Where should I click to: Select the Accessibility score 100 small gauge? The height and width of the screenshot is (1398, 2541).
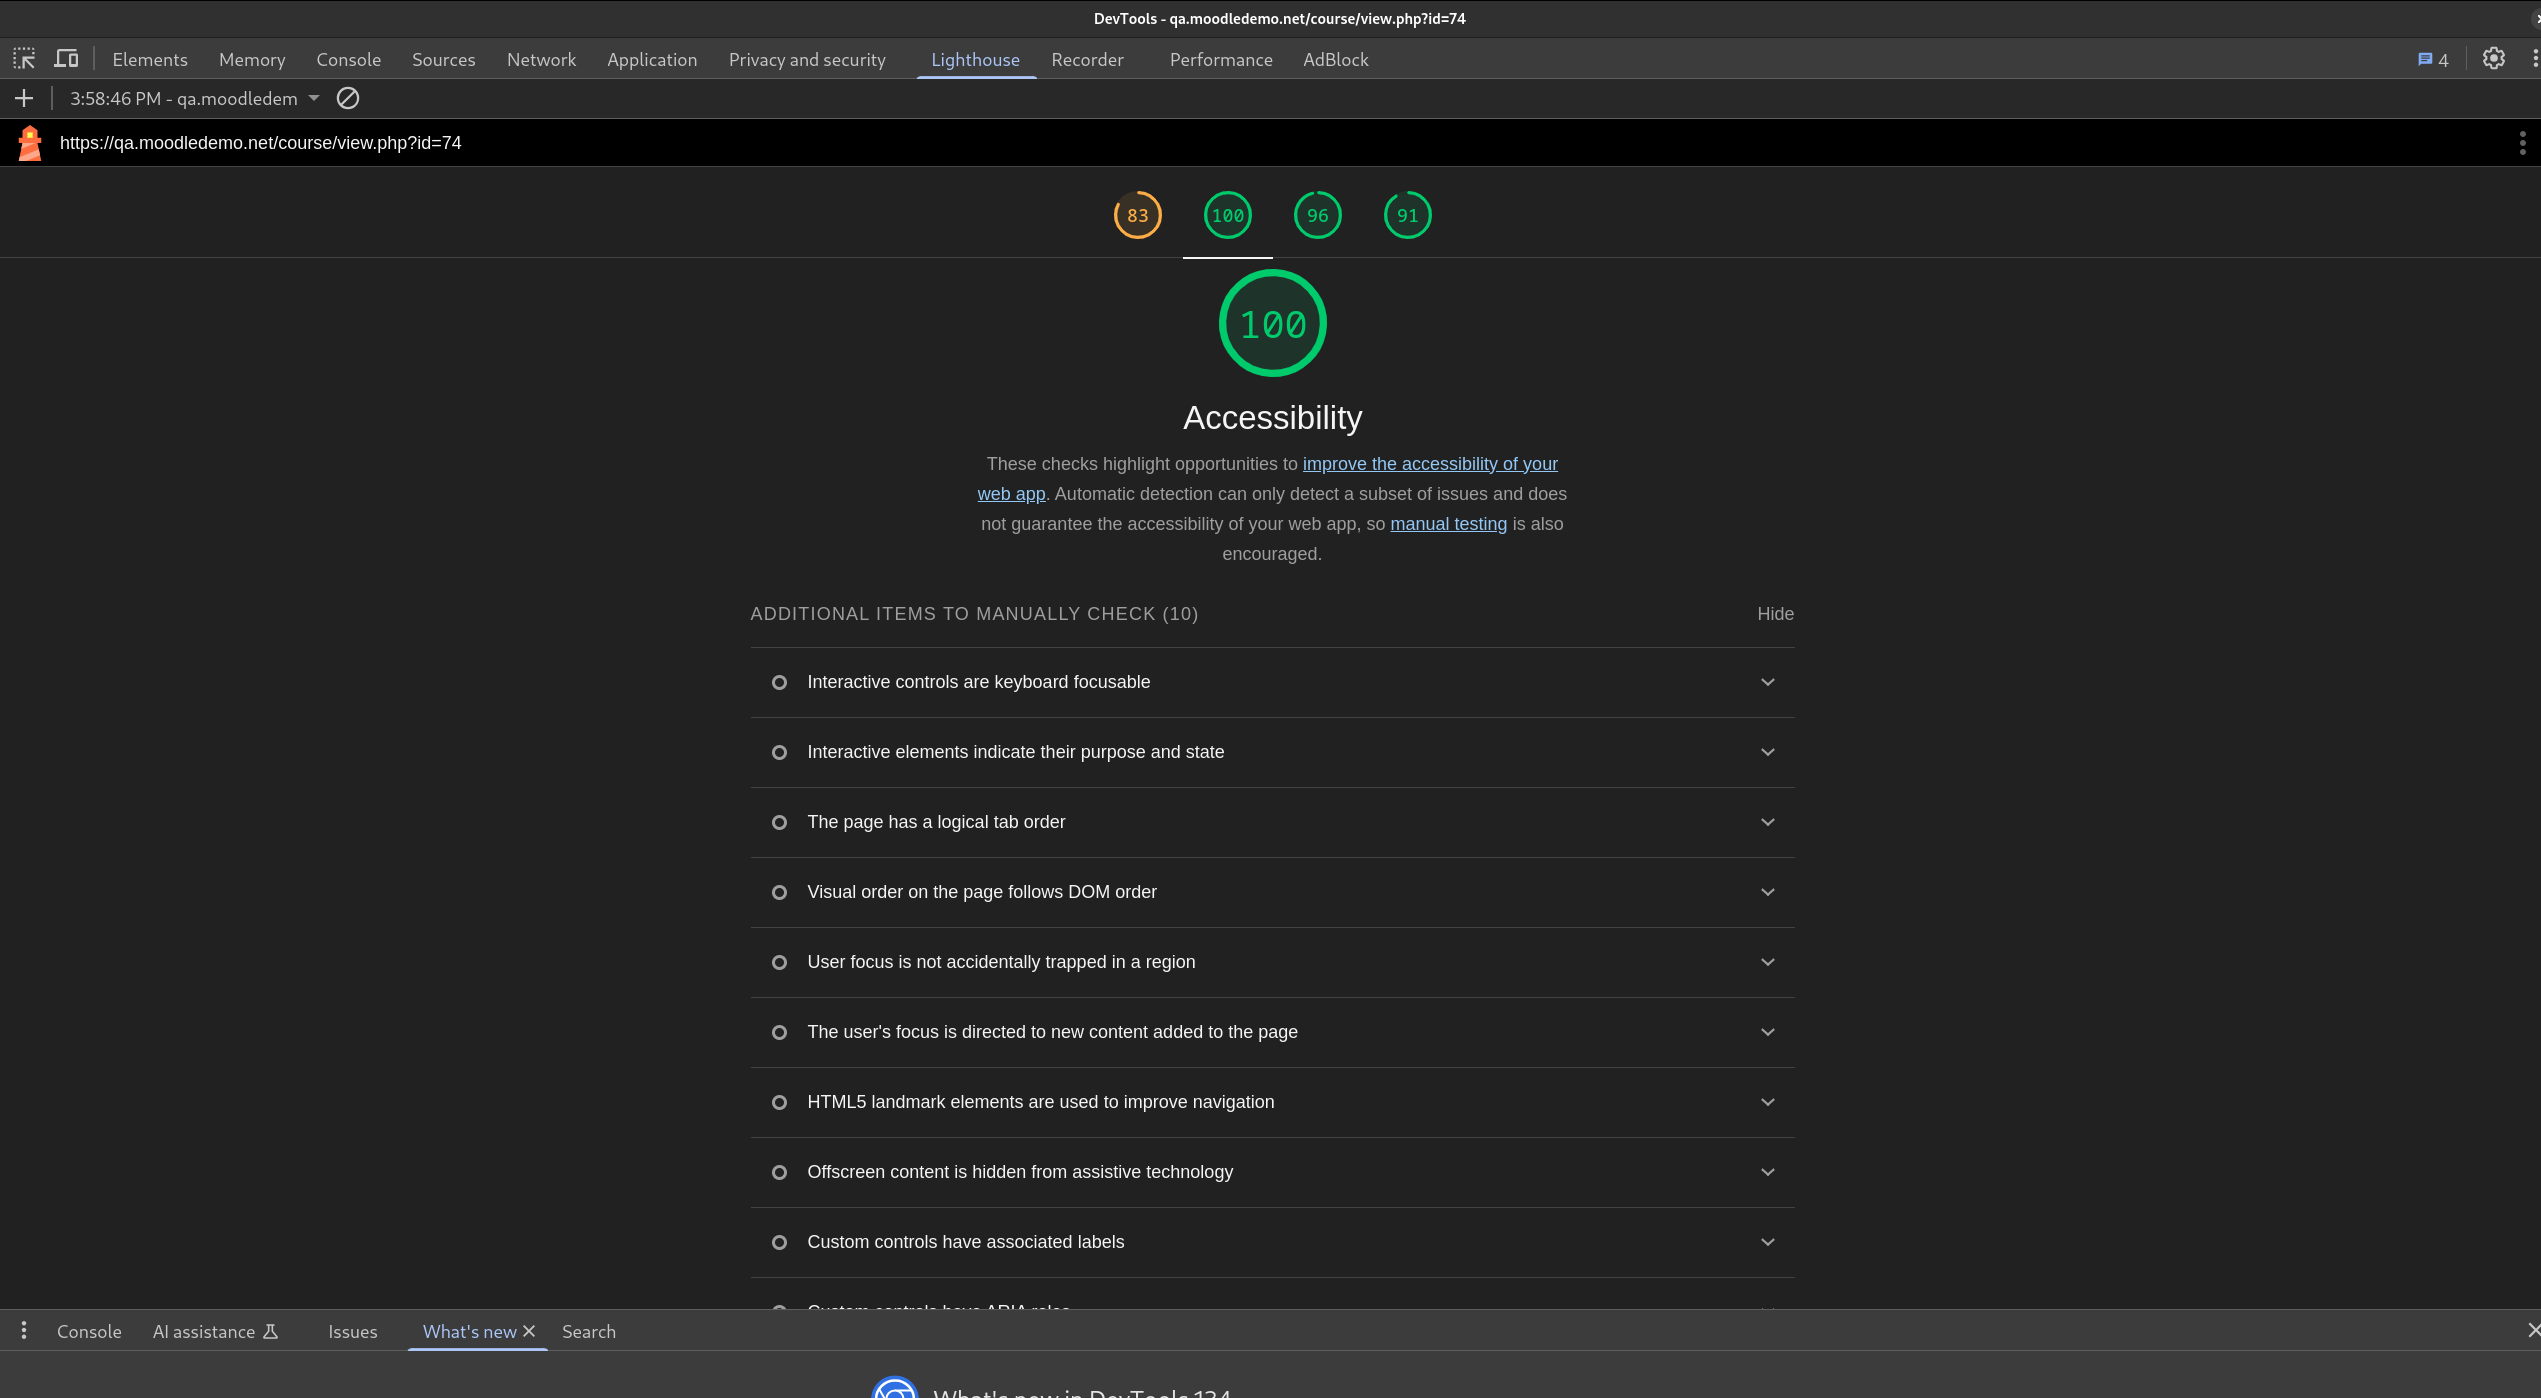coord(1228,215)
